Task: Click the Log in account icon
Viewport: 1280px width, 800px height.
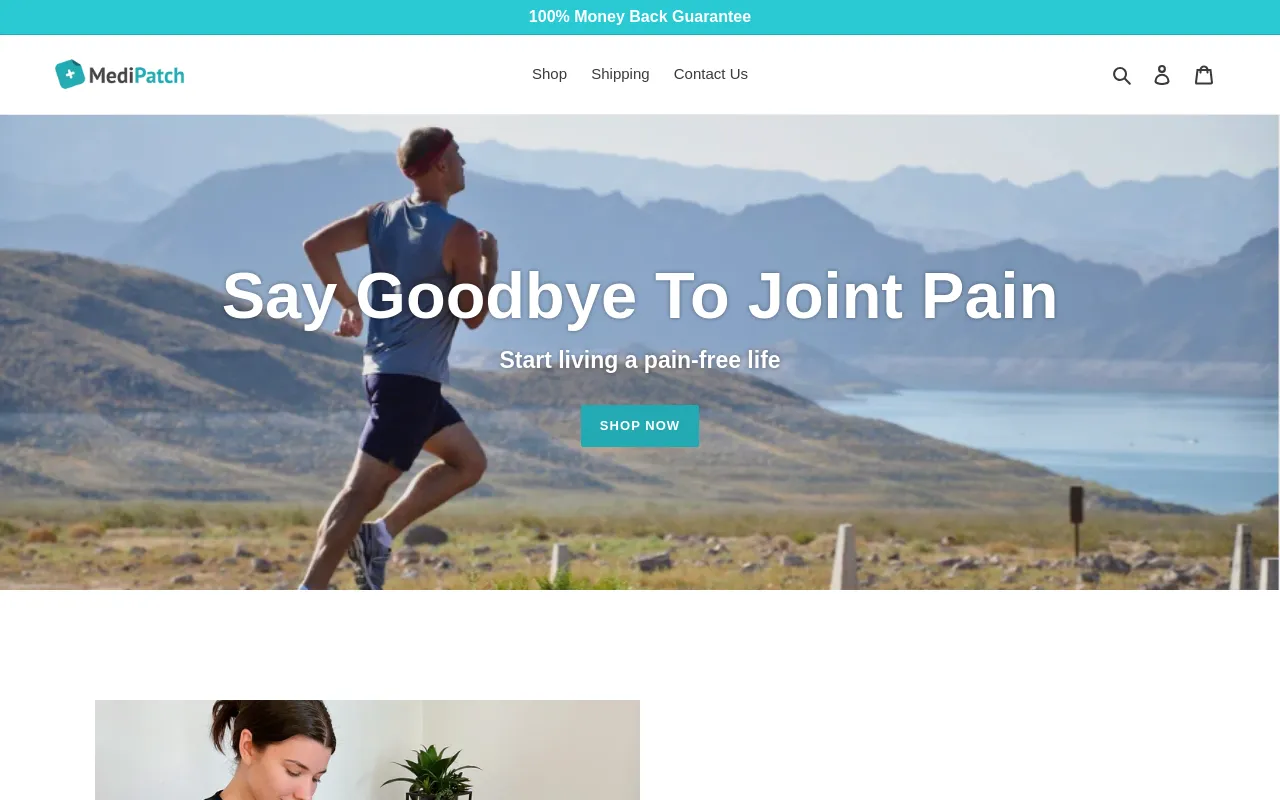Action: (1162, 75)
